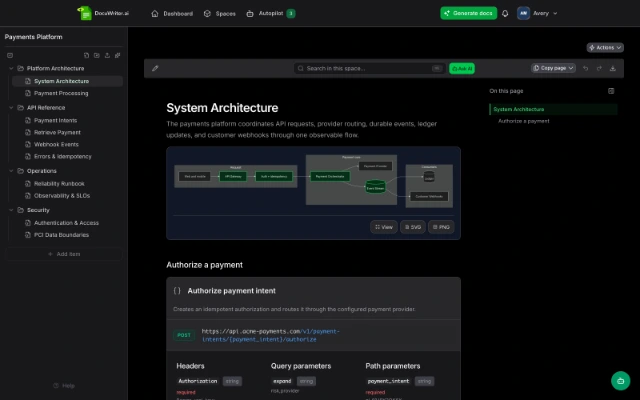This screenshot has height=400, width=640.
Task: Collapse the API Reference folder
Action: (11, 108)
